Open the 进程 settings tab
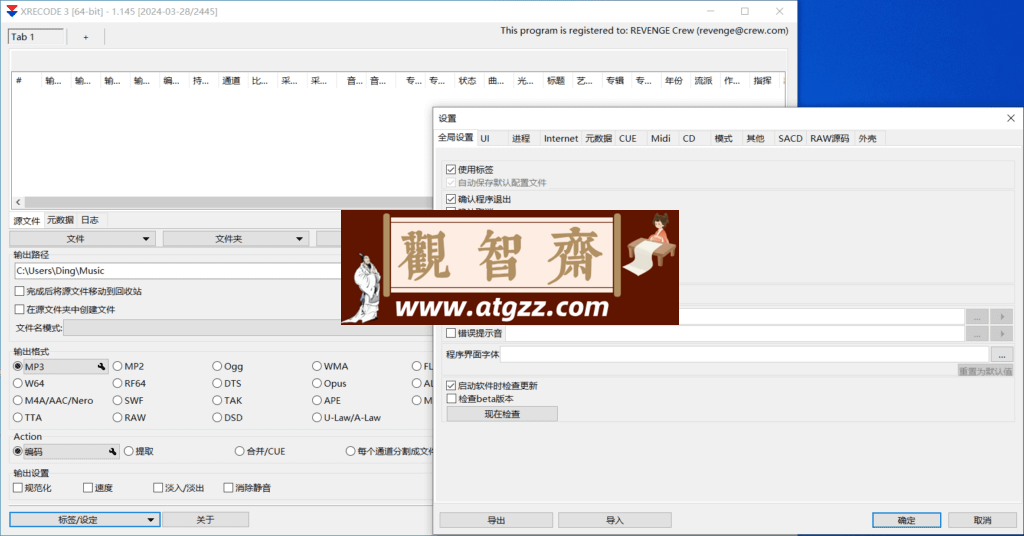 pyautogui.click(x=520, y=138)
